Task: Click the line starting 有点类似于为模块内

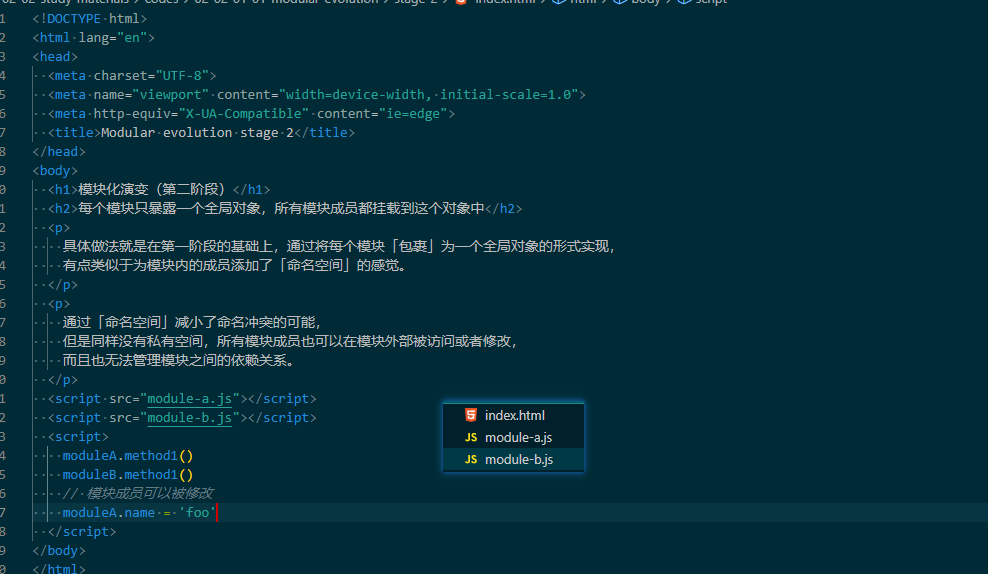Action: pos(234,265)
